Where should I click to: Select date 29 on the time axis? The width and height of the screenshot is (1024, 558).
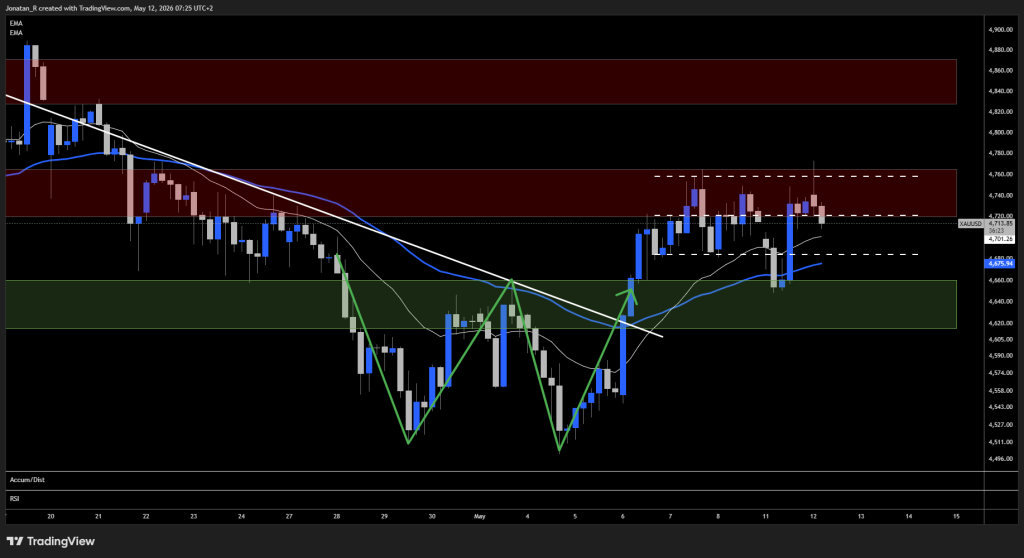[x=385, y=516]
